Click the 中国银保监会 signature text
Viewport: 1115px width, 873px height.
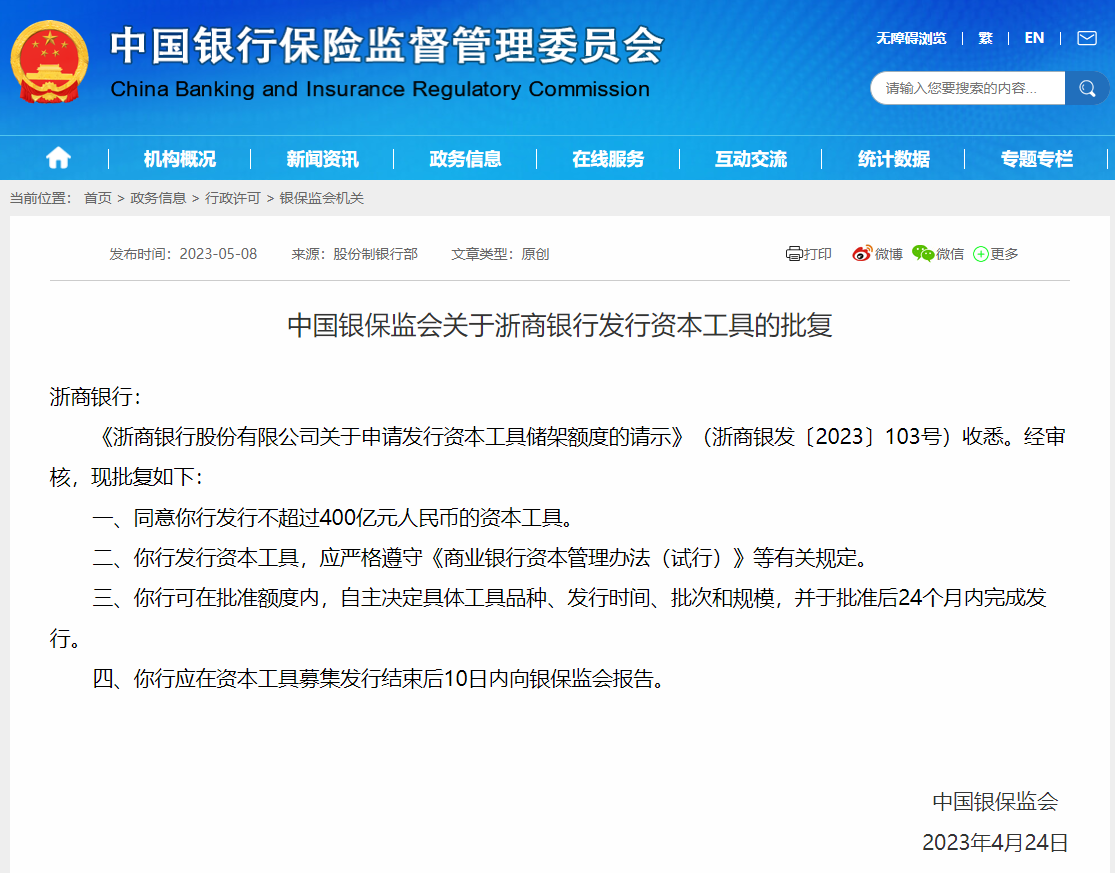click(x=995, y=802)
